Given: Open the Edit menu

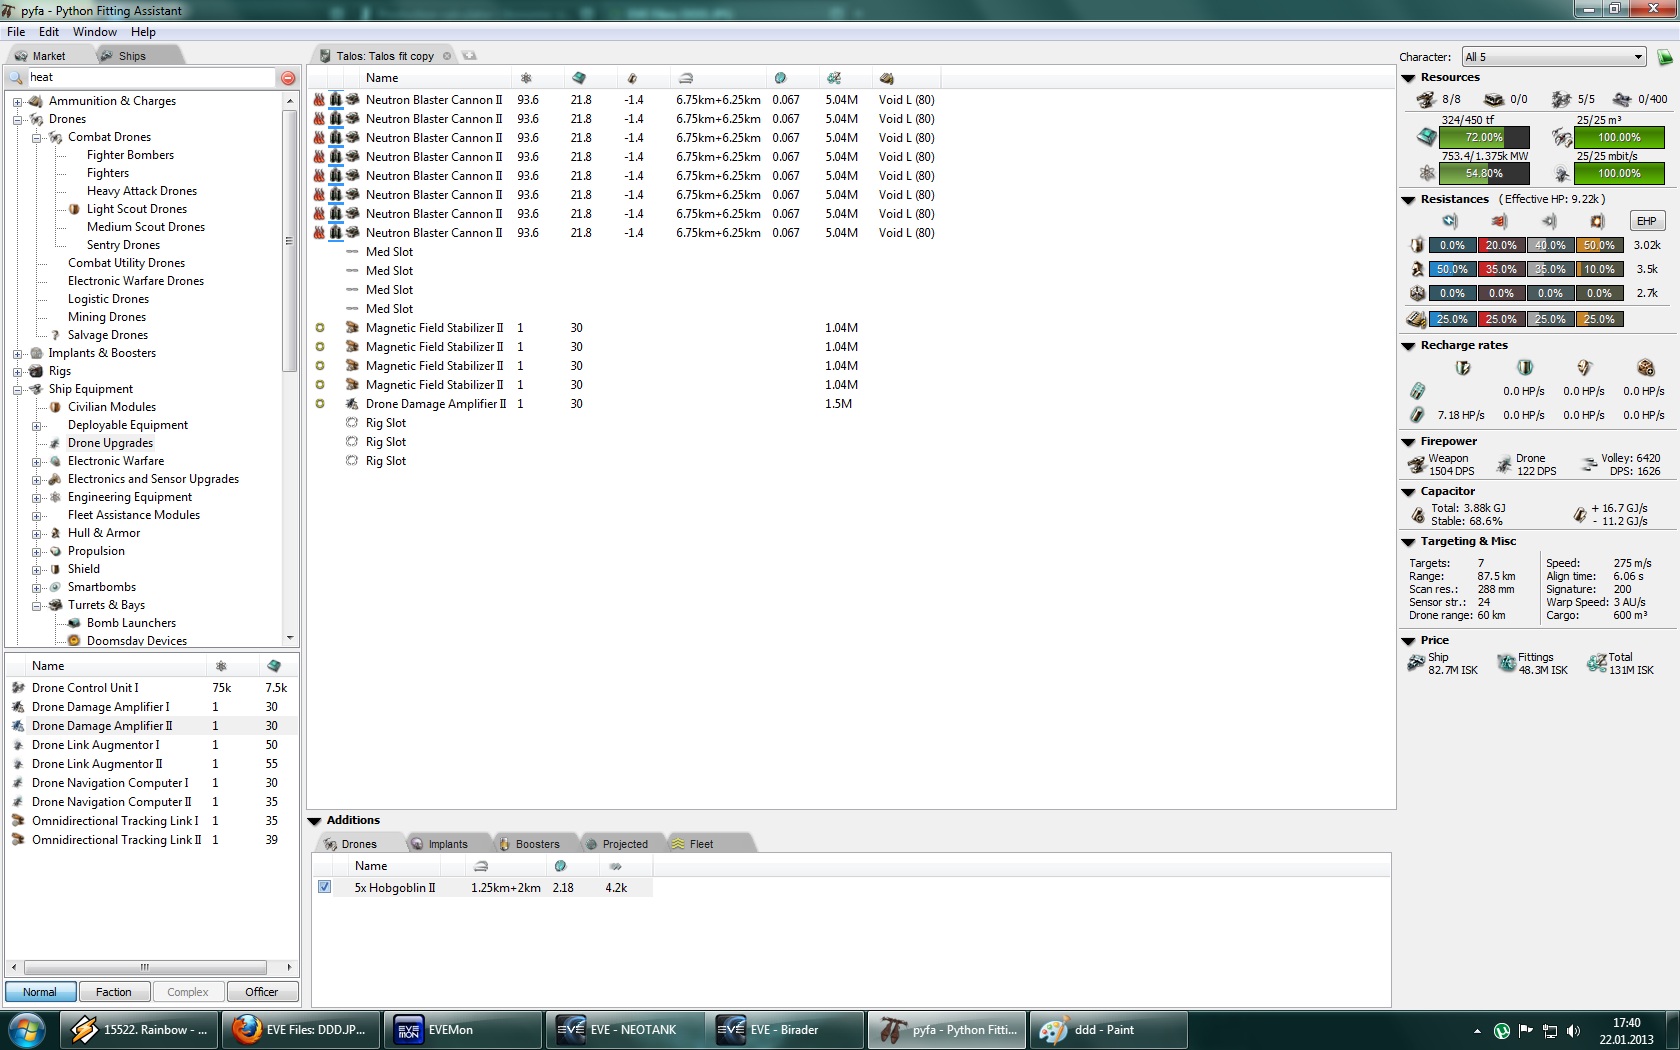Looking at the screenshot, I should (49, 32).
